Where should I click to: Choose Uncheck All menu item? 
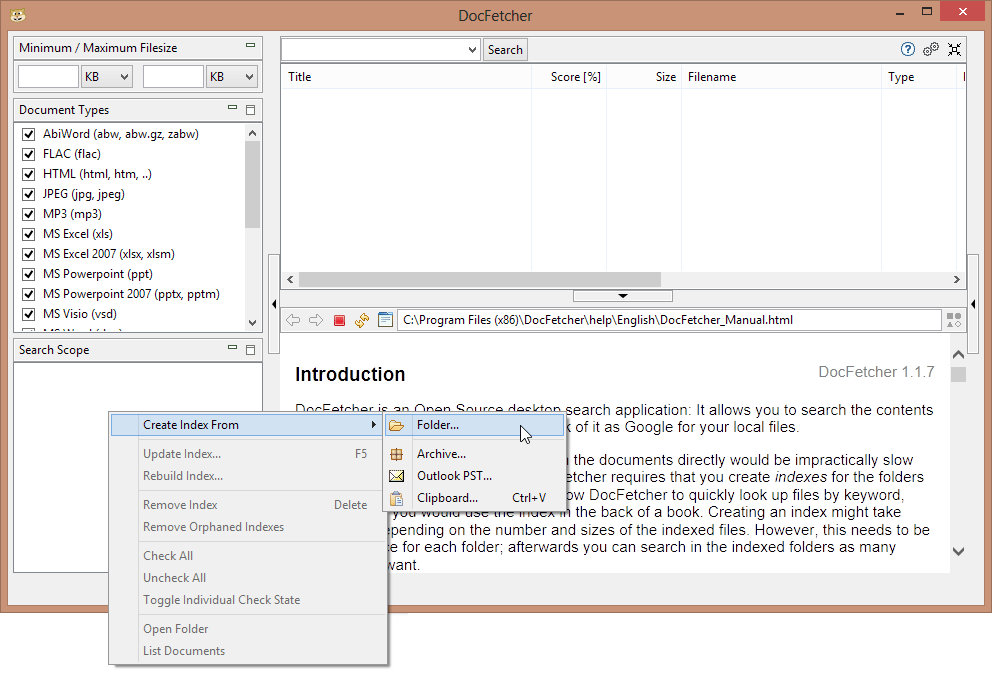tap(247, 578)
